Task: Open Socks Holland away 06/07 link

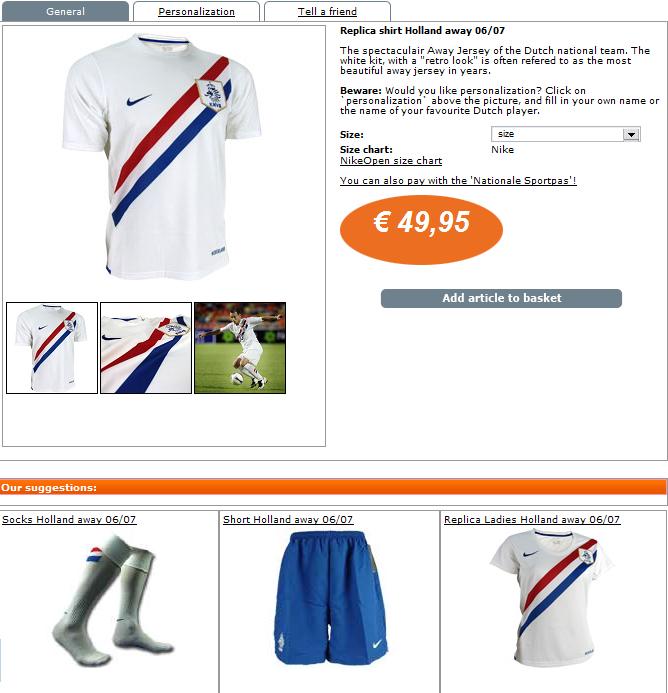Action: click(x=69, y=519)
